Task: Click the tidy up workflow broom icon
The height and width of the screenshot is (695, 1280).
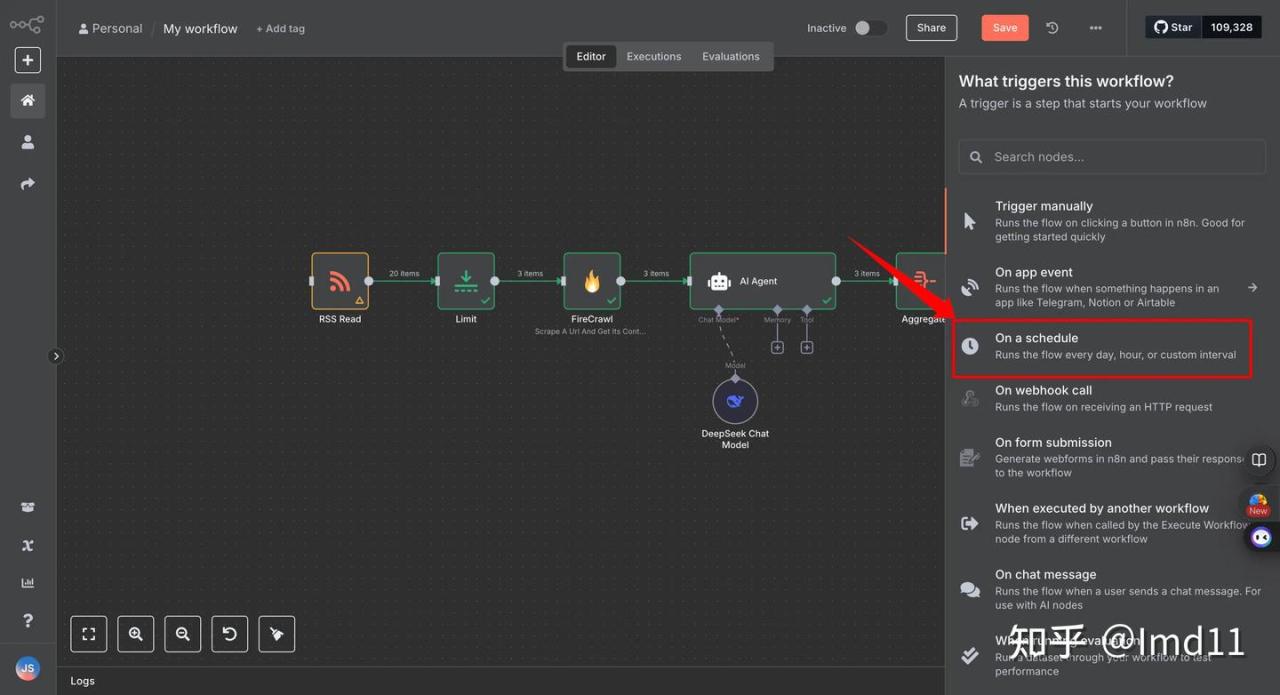Action: click(x=277, y=634)
